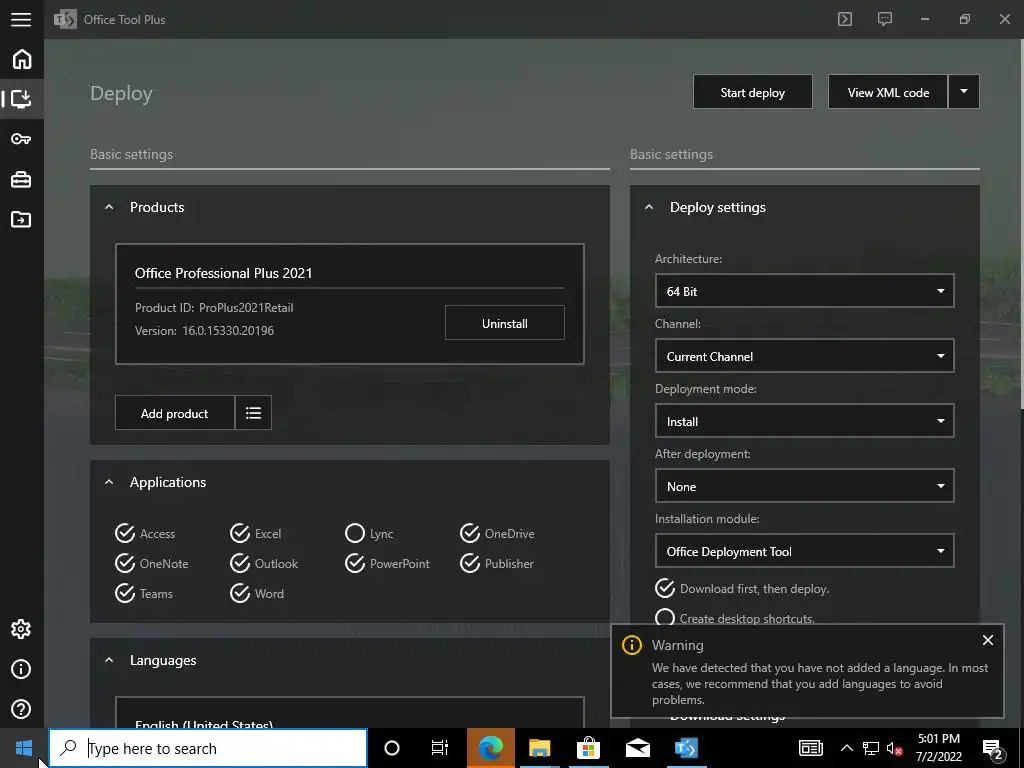Uncheck the OneDrive application
The height and width of the screenshot is (768, 1024).
point(470,534)
